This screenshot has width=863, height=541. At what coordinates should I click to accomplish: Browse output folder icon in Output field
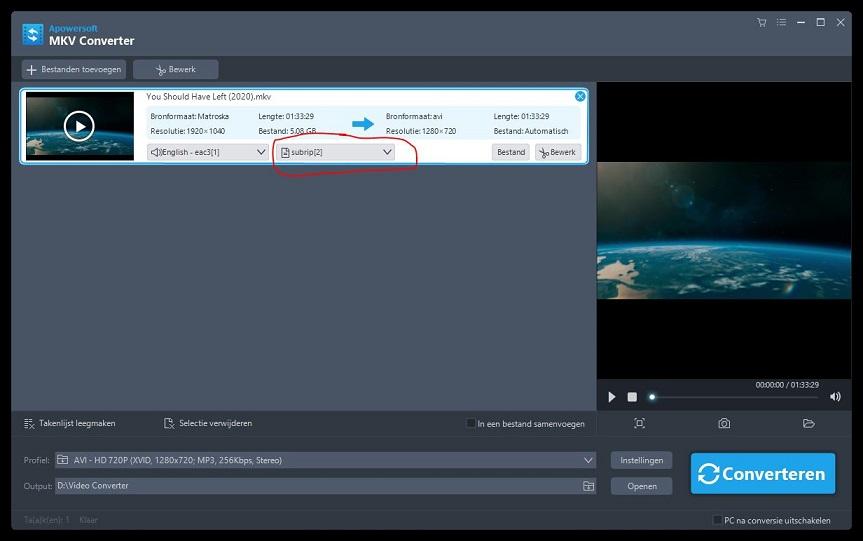point(588,486)
